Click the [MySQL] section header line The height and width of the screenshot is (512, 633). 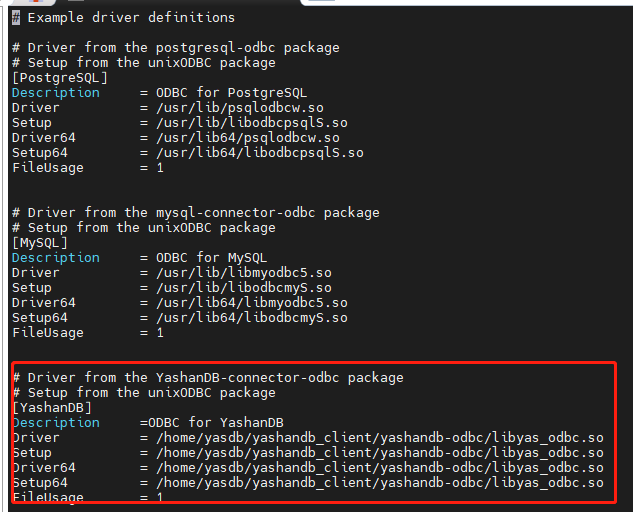click(x=40, y=243)
